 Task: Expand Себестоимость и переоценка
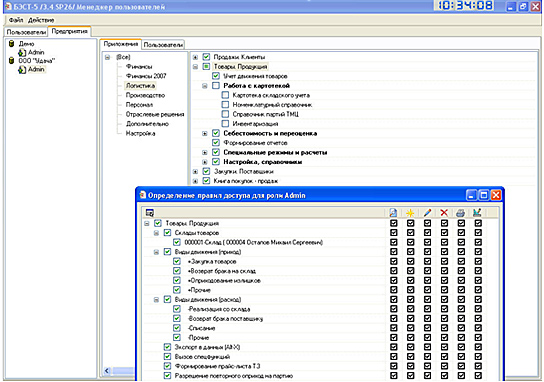point(205,133)
